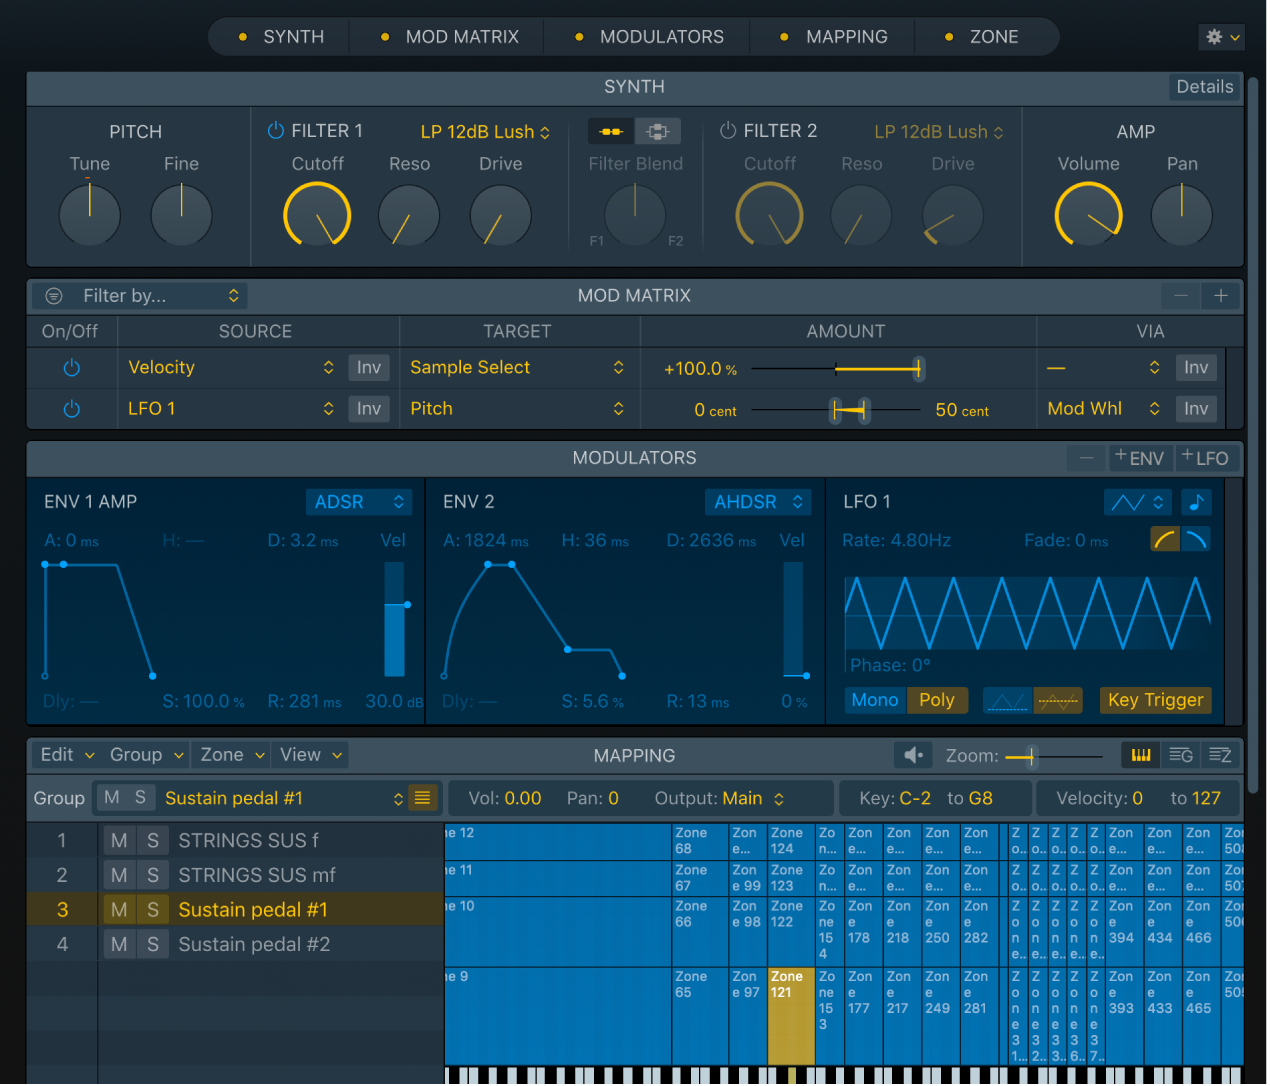Select the group list view icon
1270x1086 pixels.
(1180, 755)
